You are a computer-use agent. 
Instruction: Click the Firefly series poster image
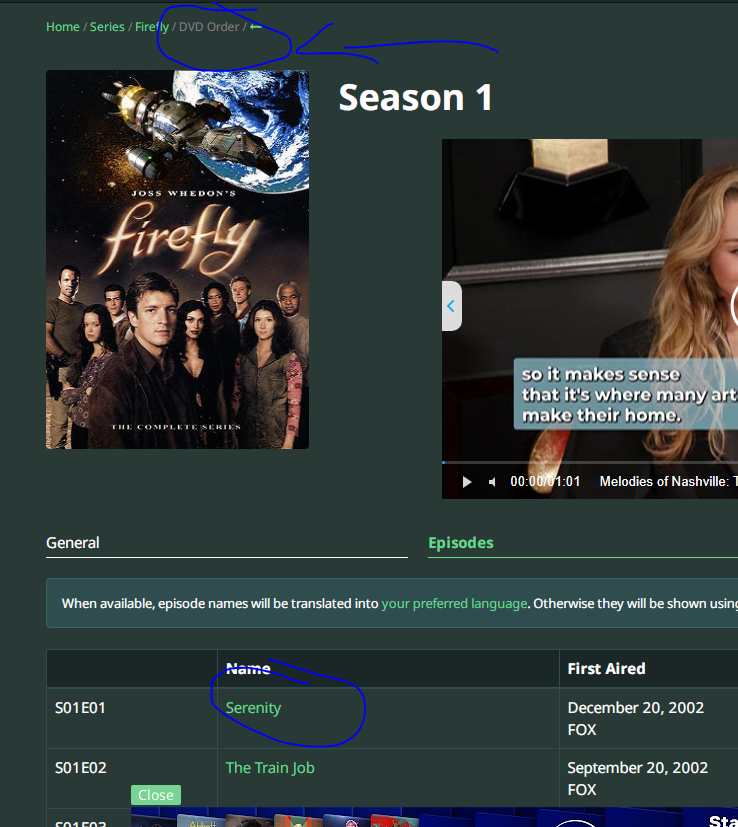(x=177, y=259)
